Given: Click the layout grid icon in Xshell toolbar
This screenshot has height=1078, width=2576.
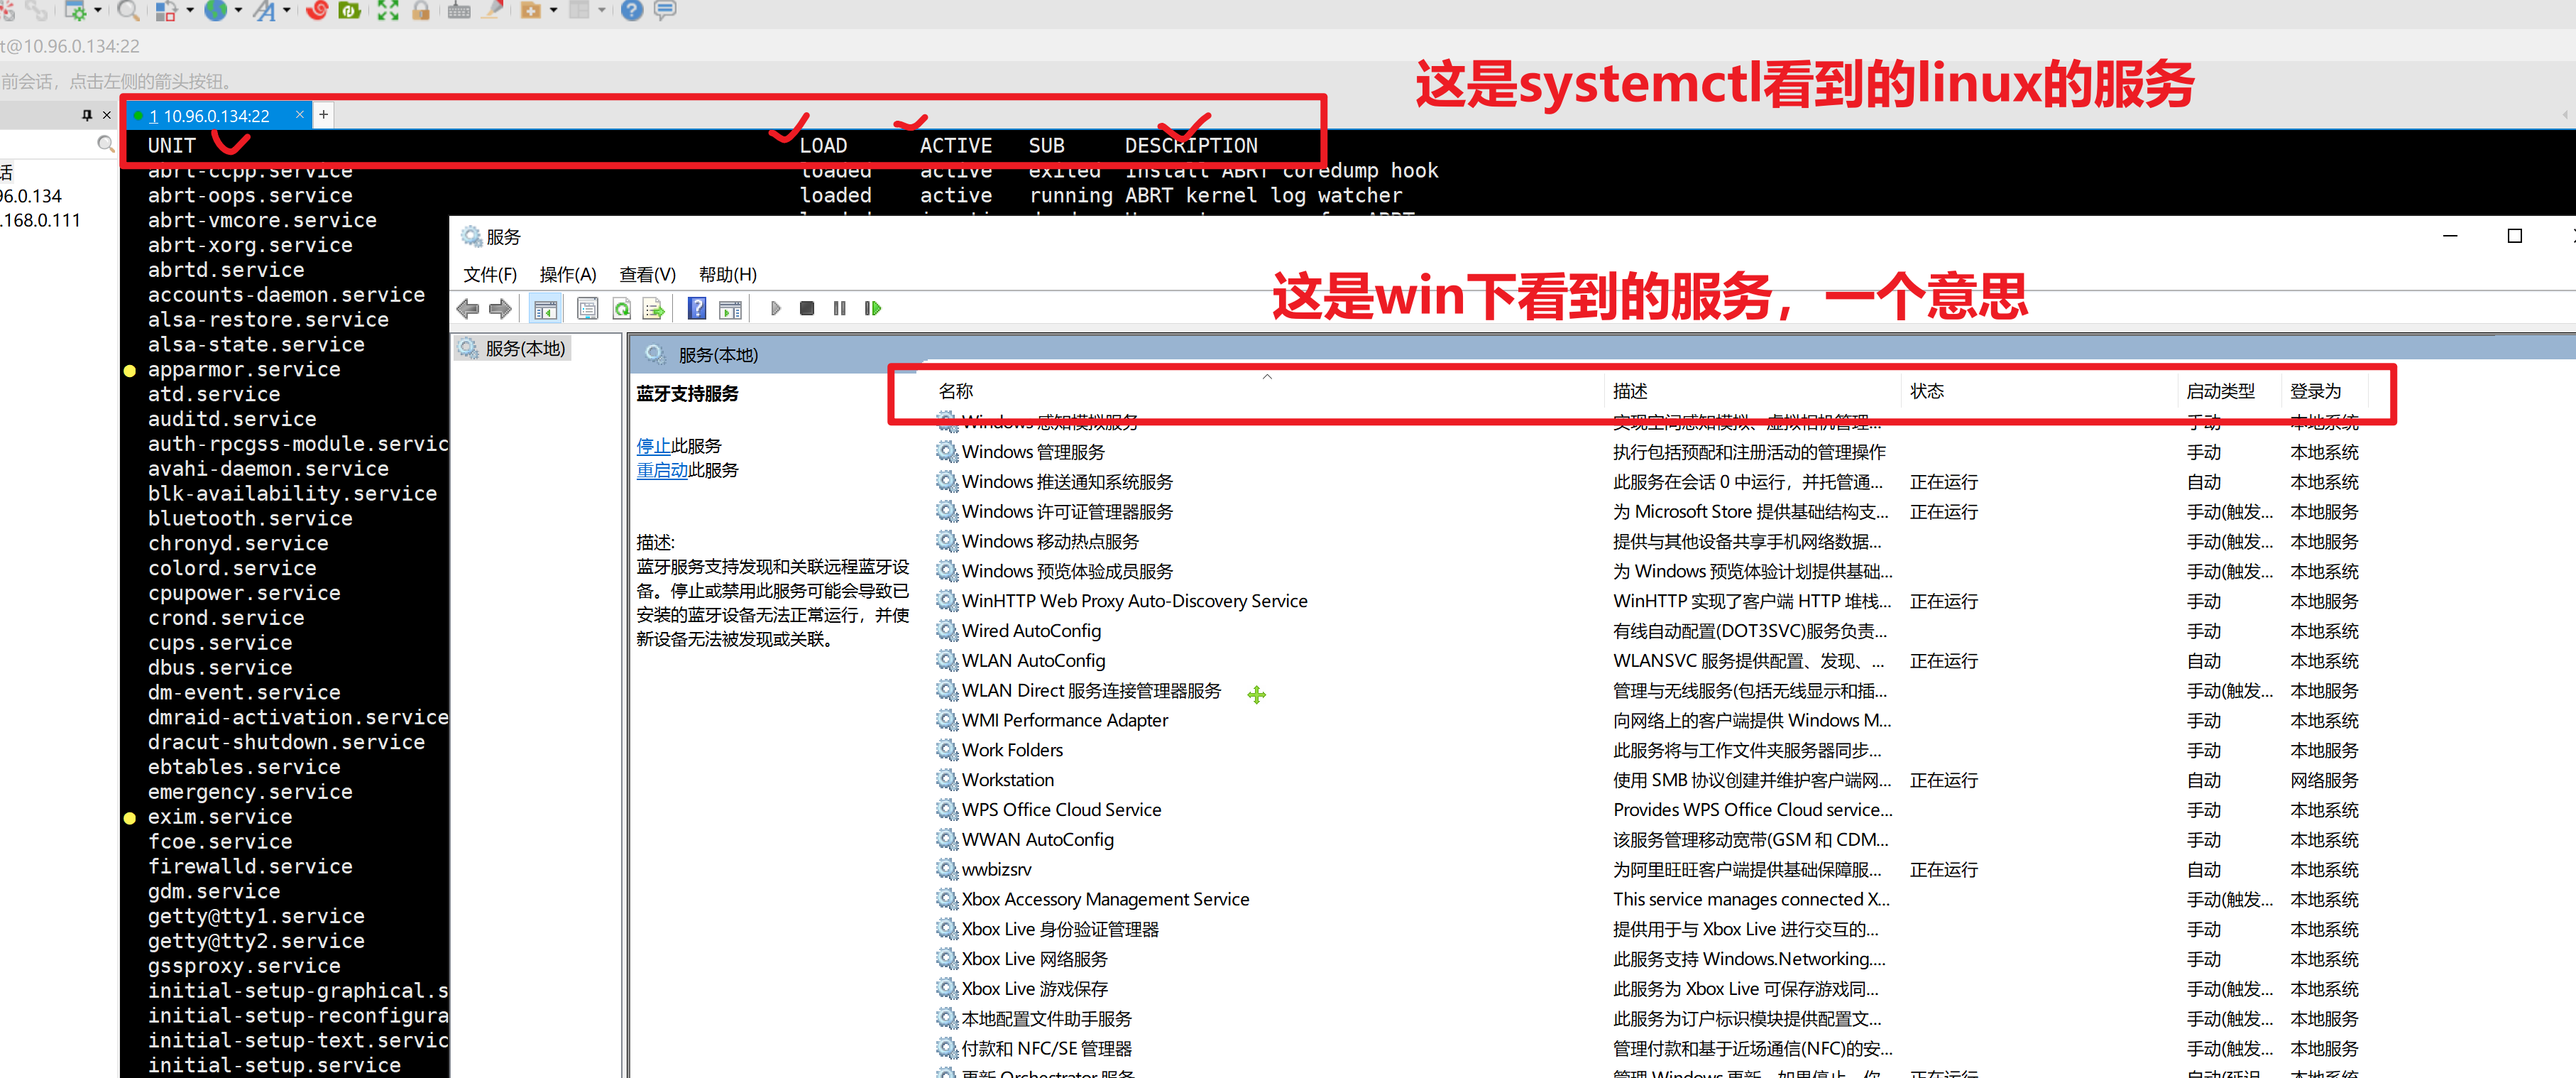Looking at the screenshot, I should 580,11.
